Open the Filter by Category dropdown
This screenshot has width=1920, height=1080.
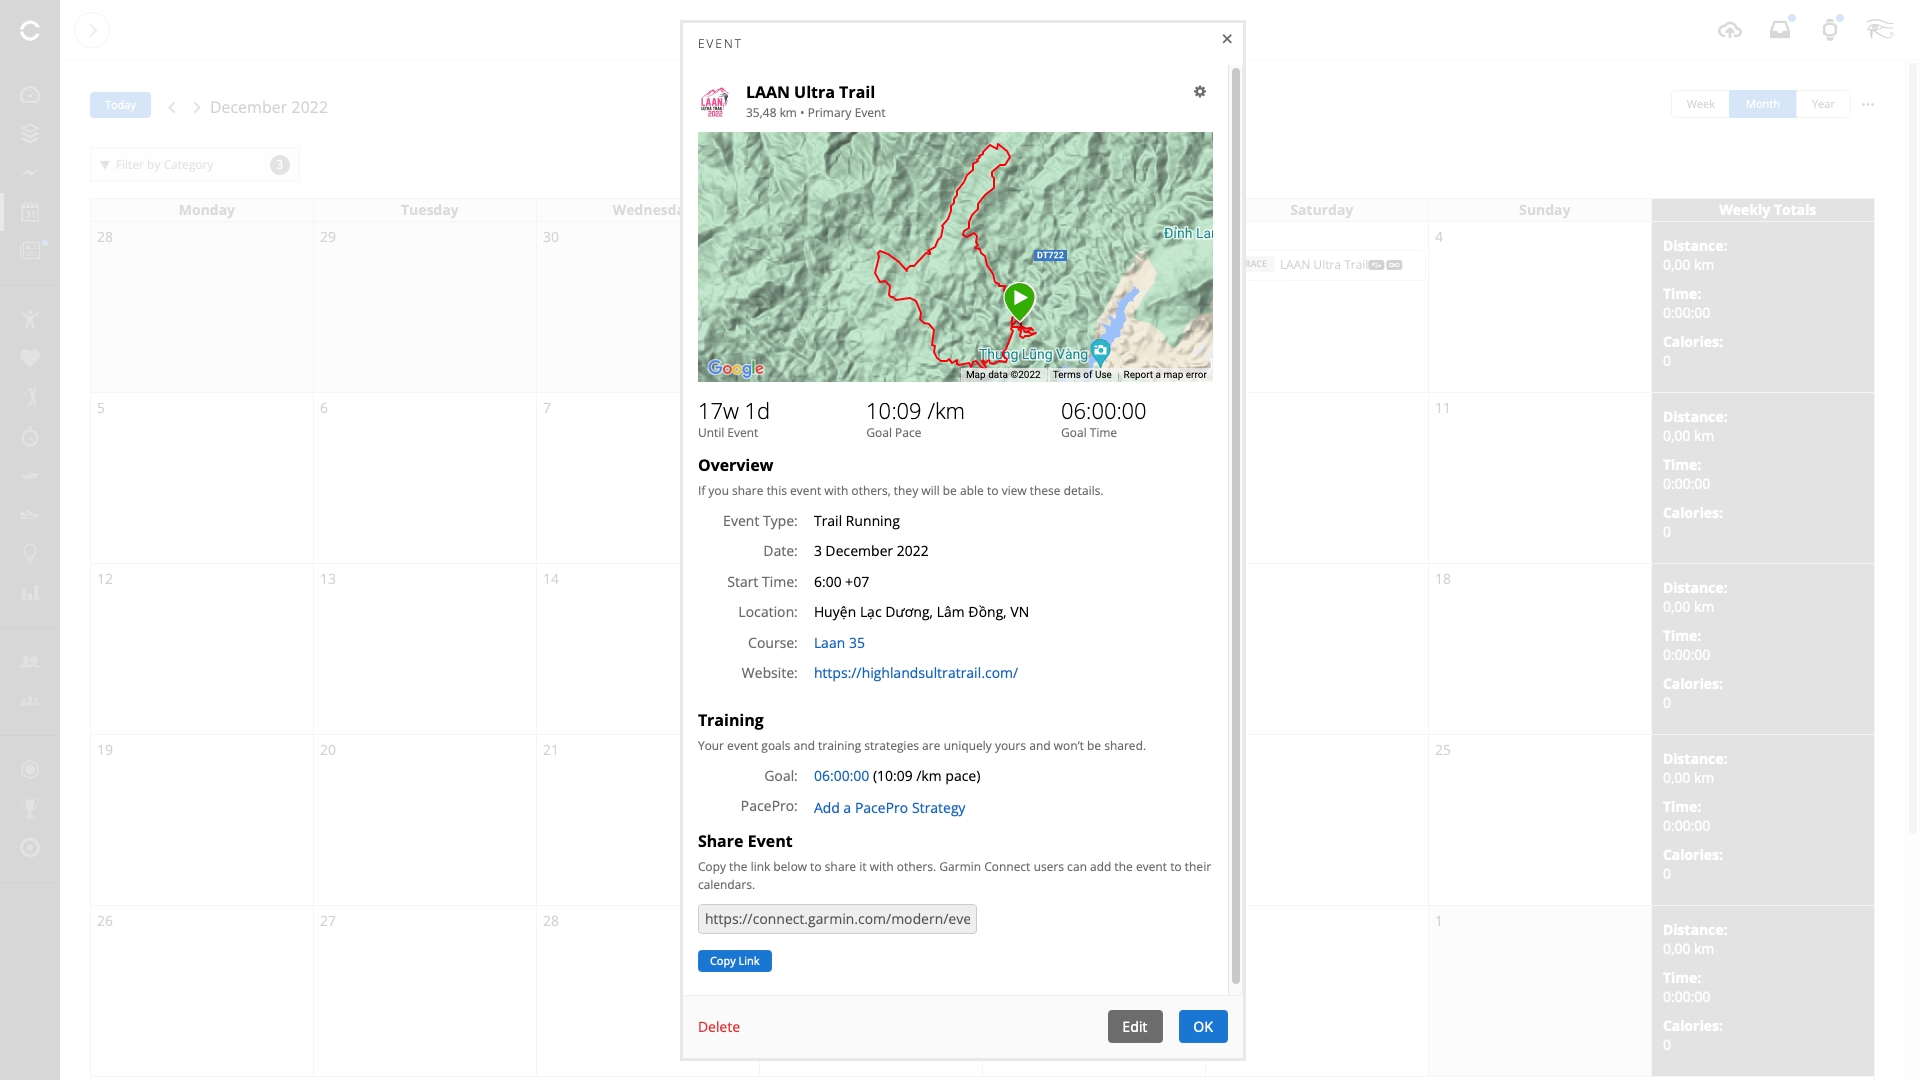195,165
